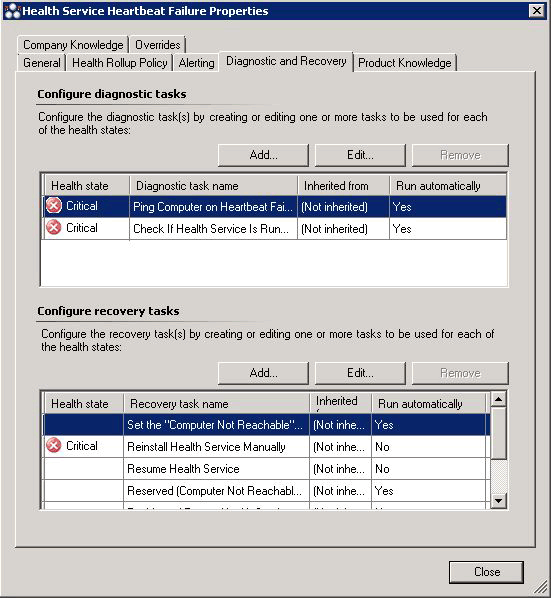This screenshot has height=598, width=551.
Task: Click Edit button for recovery tasks
Action: [x=360, y=373]
